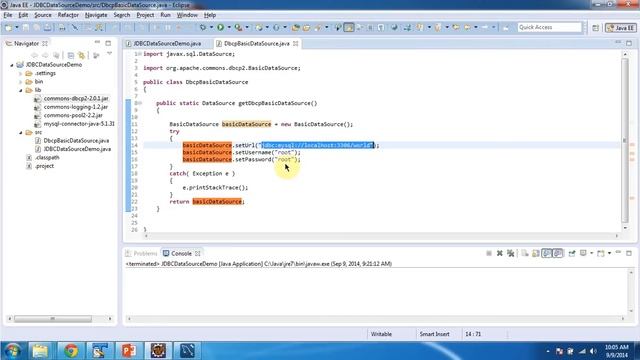This screenshot has height=360, width=640.
Task: Click Remove Launch icon in Console
Action: [500, 253]
